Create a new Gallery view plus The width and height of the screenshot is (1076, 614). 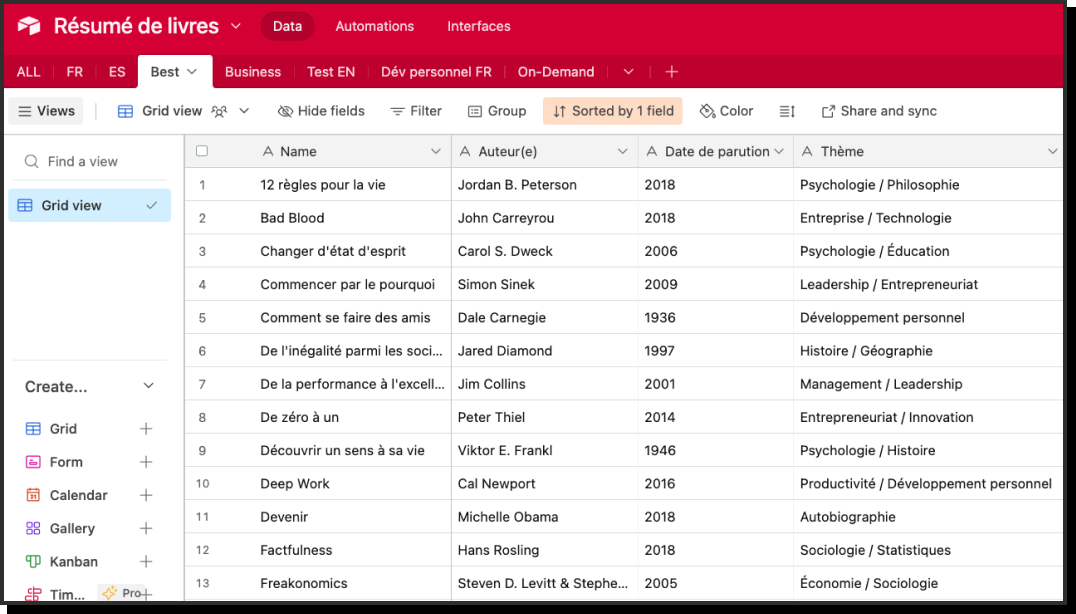pos(146,528)
